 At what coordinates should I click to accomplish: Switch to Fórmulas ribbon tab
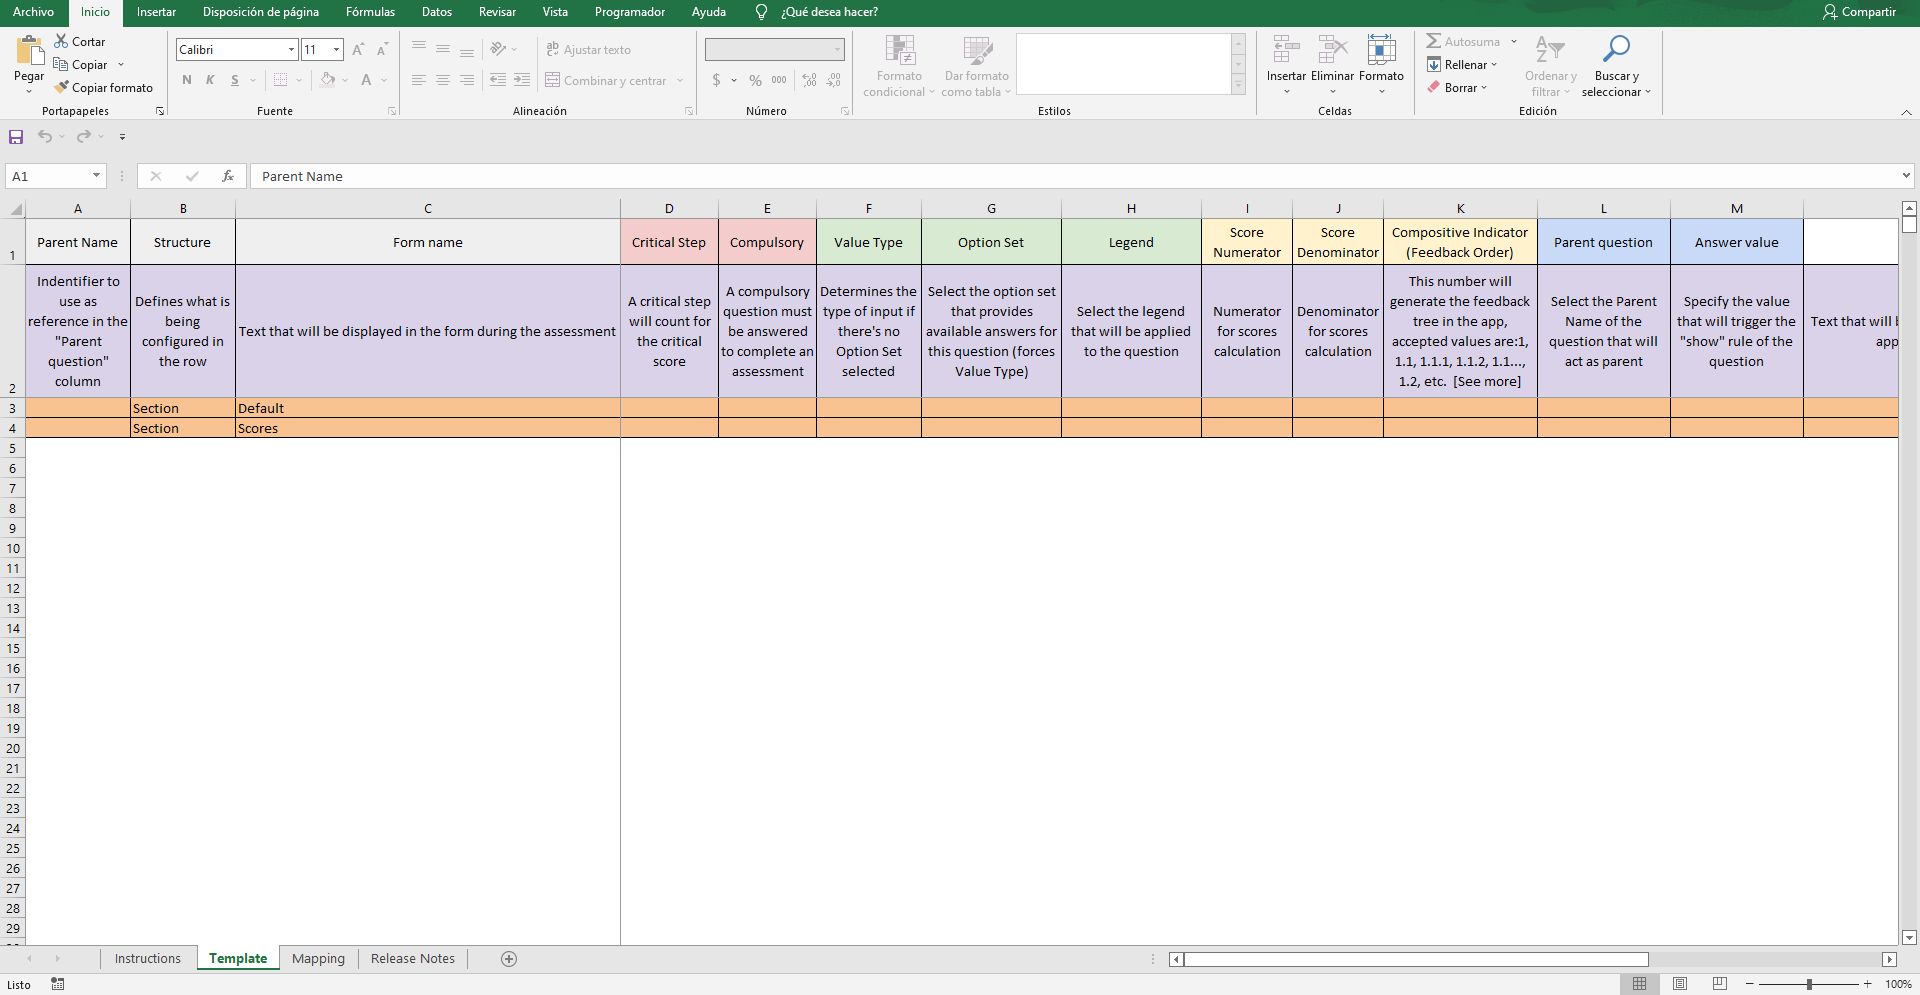(x=370, y=12)
